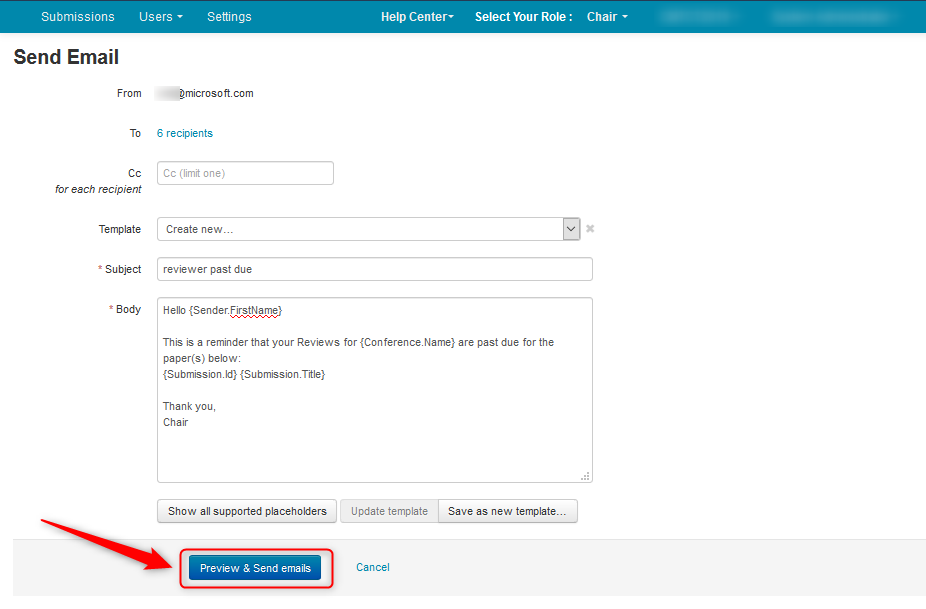The height and width of the screenshot is (609, 926).
Task: Open Settings from the top navigation
Action: pyautogui.click(x=229, y=17)
